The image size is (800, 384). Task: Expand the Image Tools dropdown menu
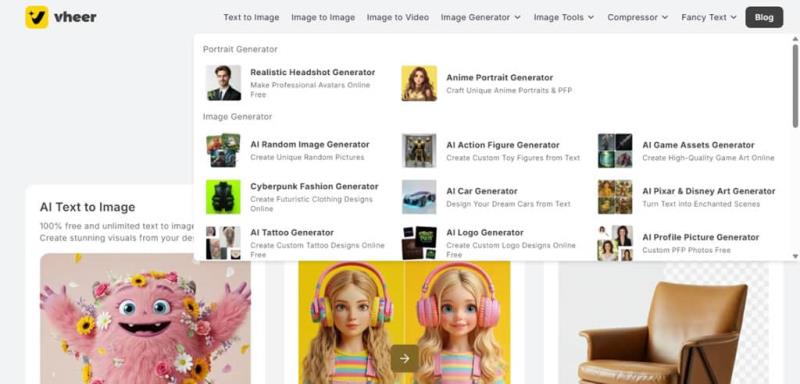coord(564,17)
